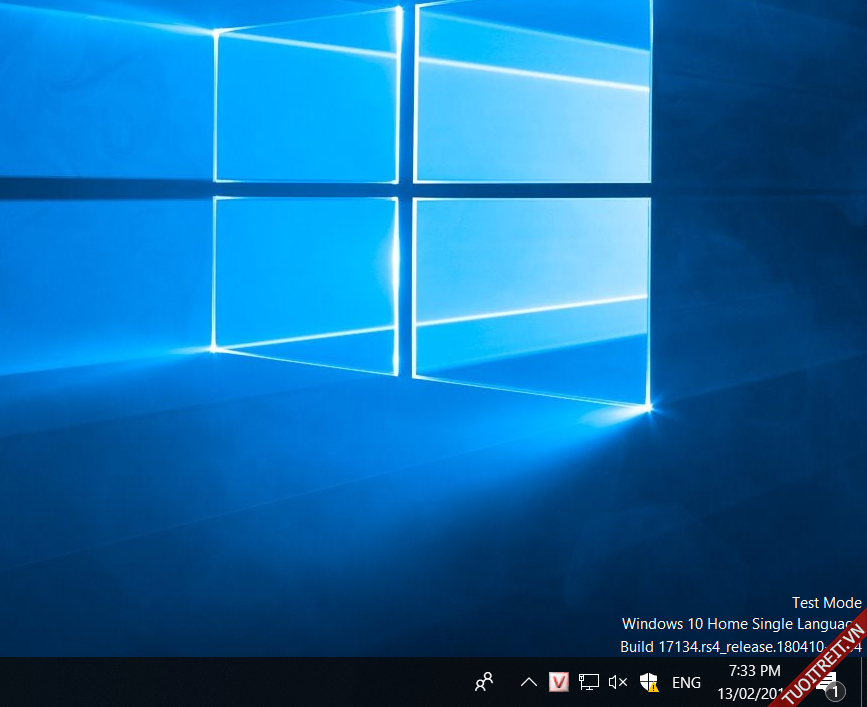
Task: Open Windows Defender security shield icon
Action: tap(649, 682)
